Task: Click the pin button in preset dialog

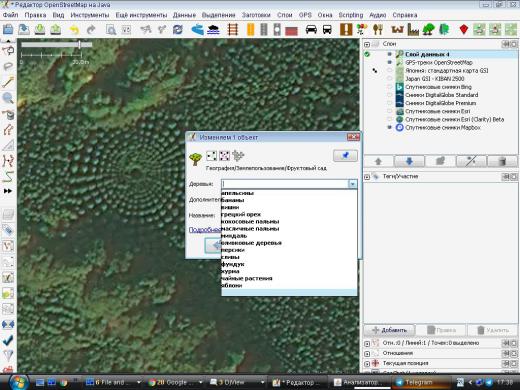Action: tap(345, 155)
